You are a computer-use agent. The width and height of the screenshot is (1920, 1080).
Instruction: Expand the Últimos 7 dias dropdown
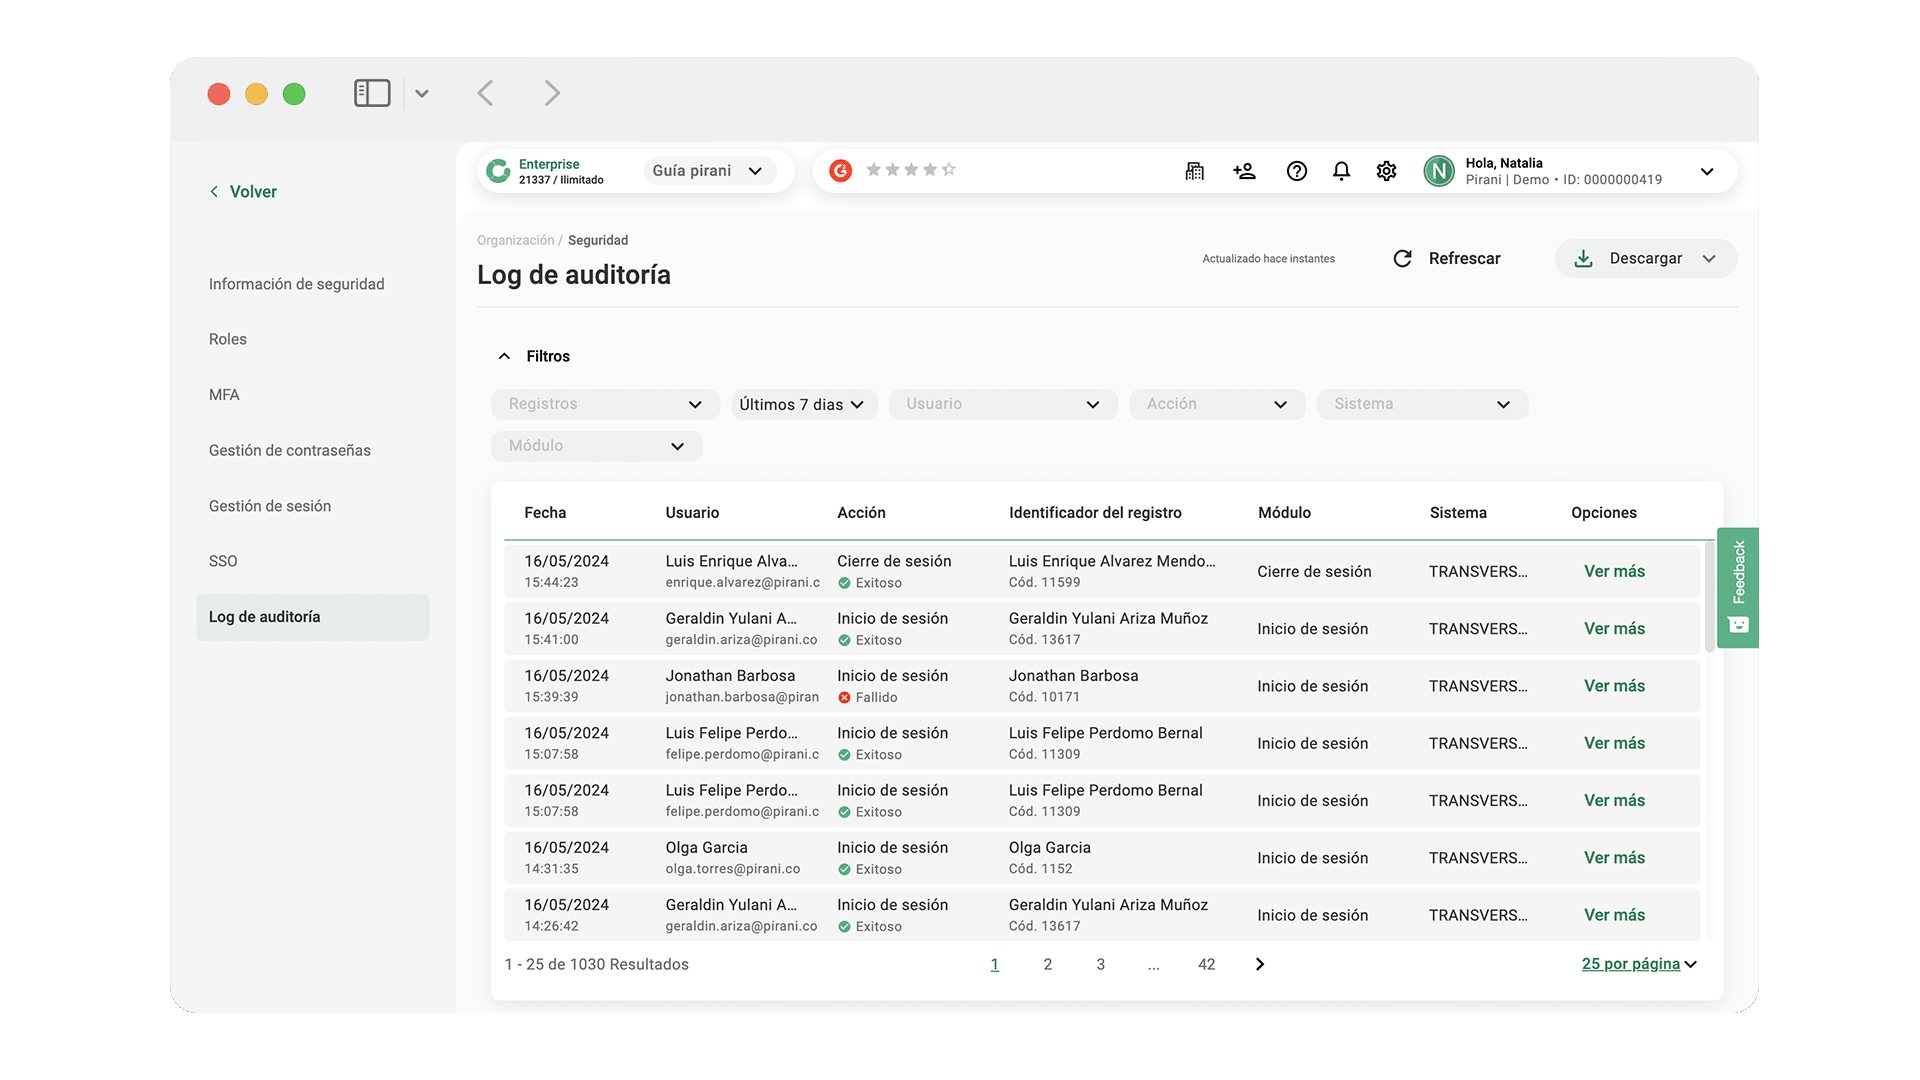click(803, 404)
